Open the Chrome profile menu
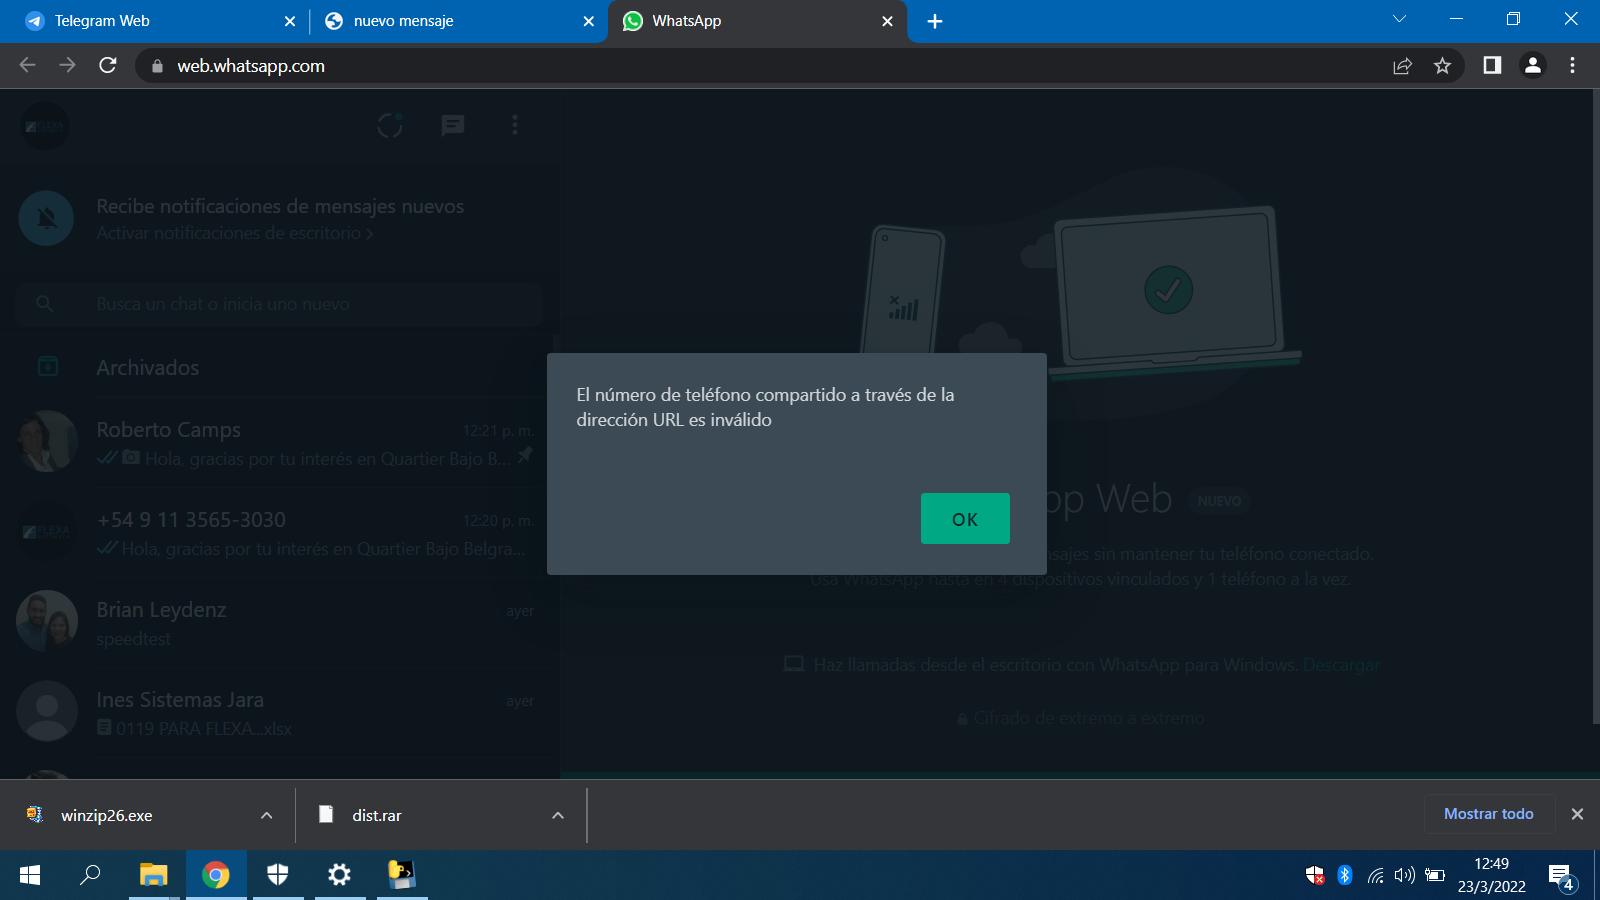This screenshot has width=1600, height=900. 1532,65
